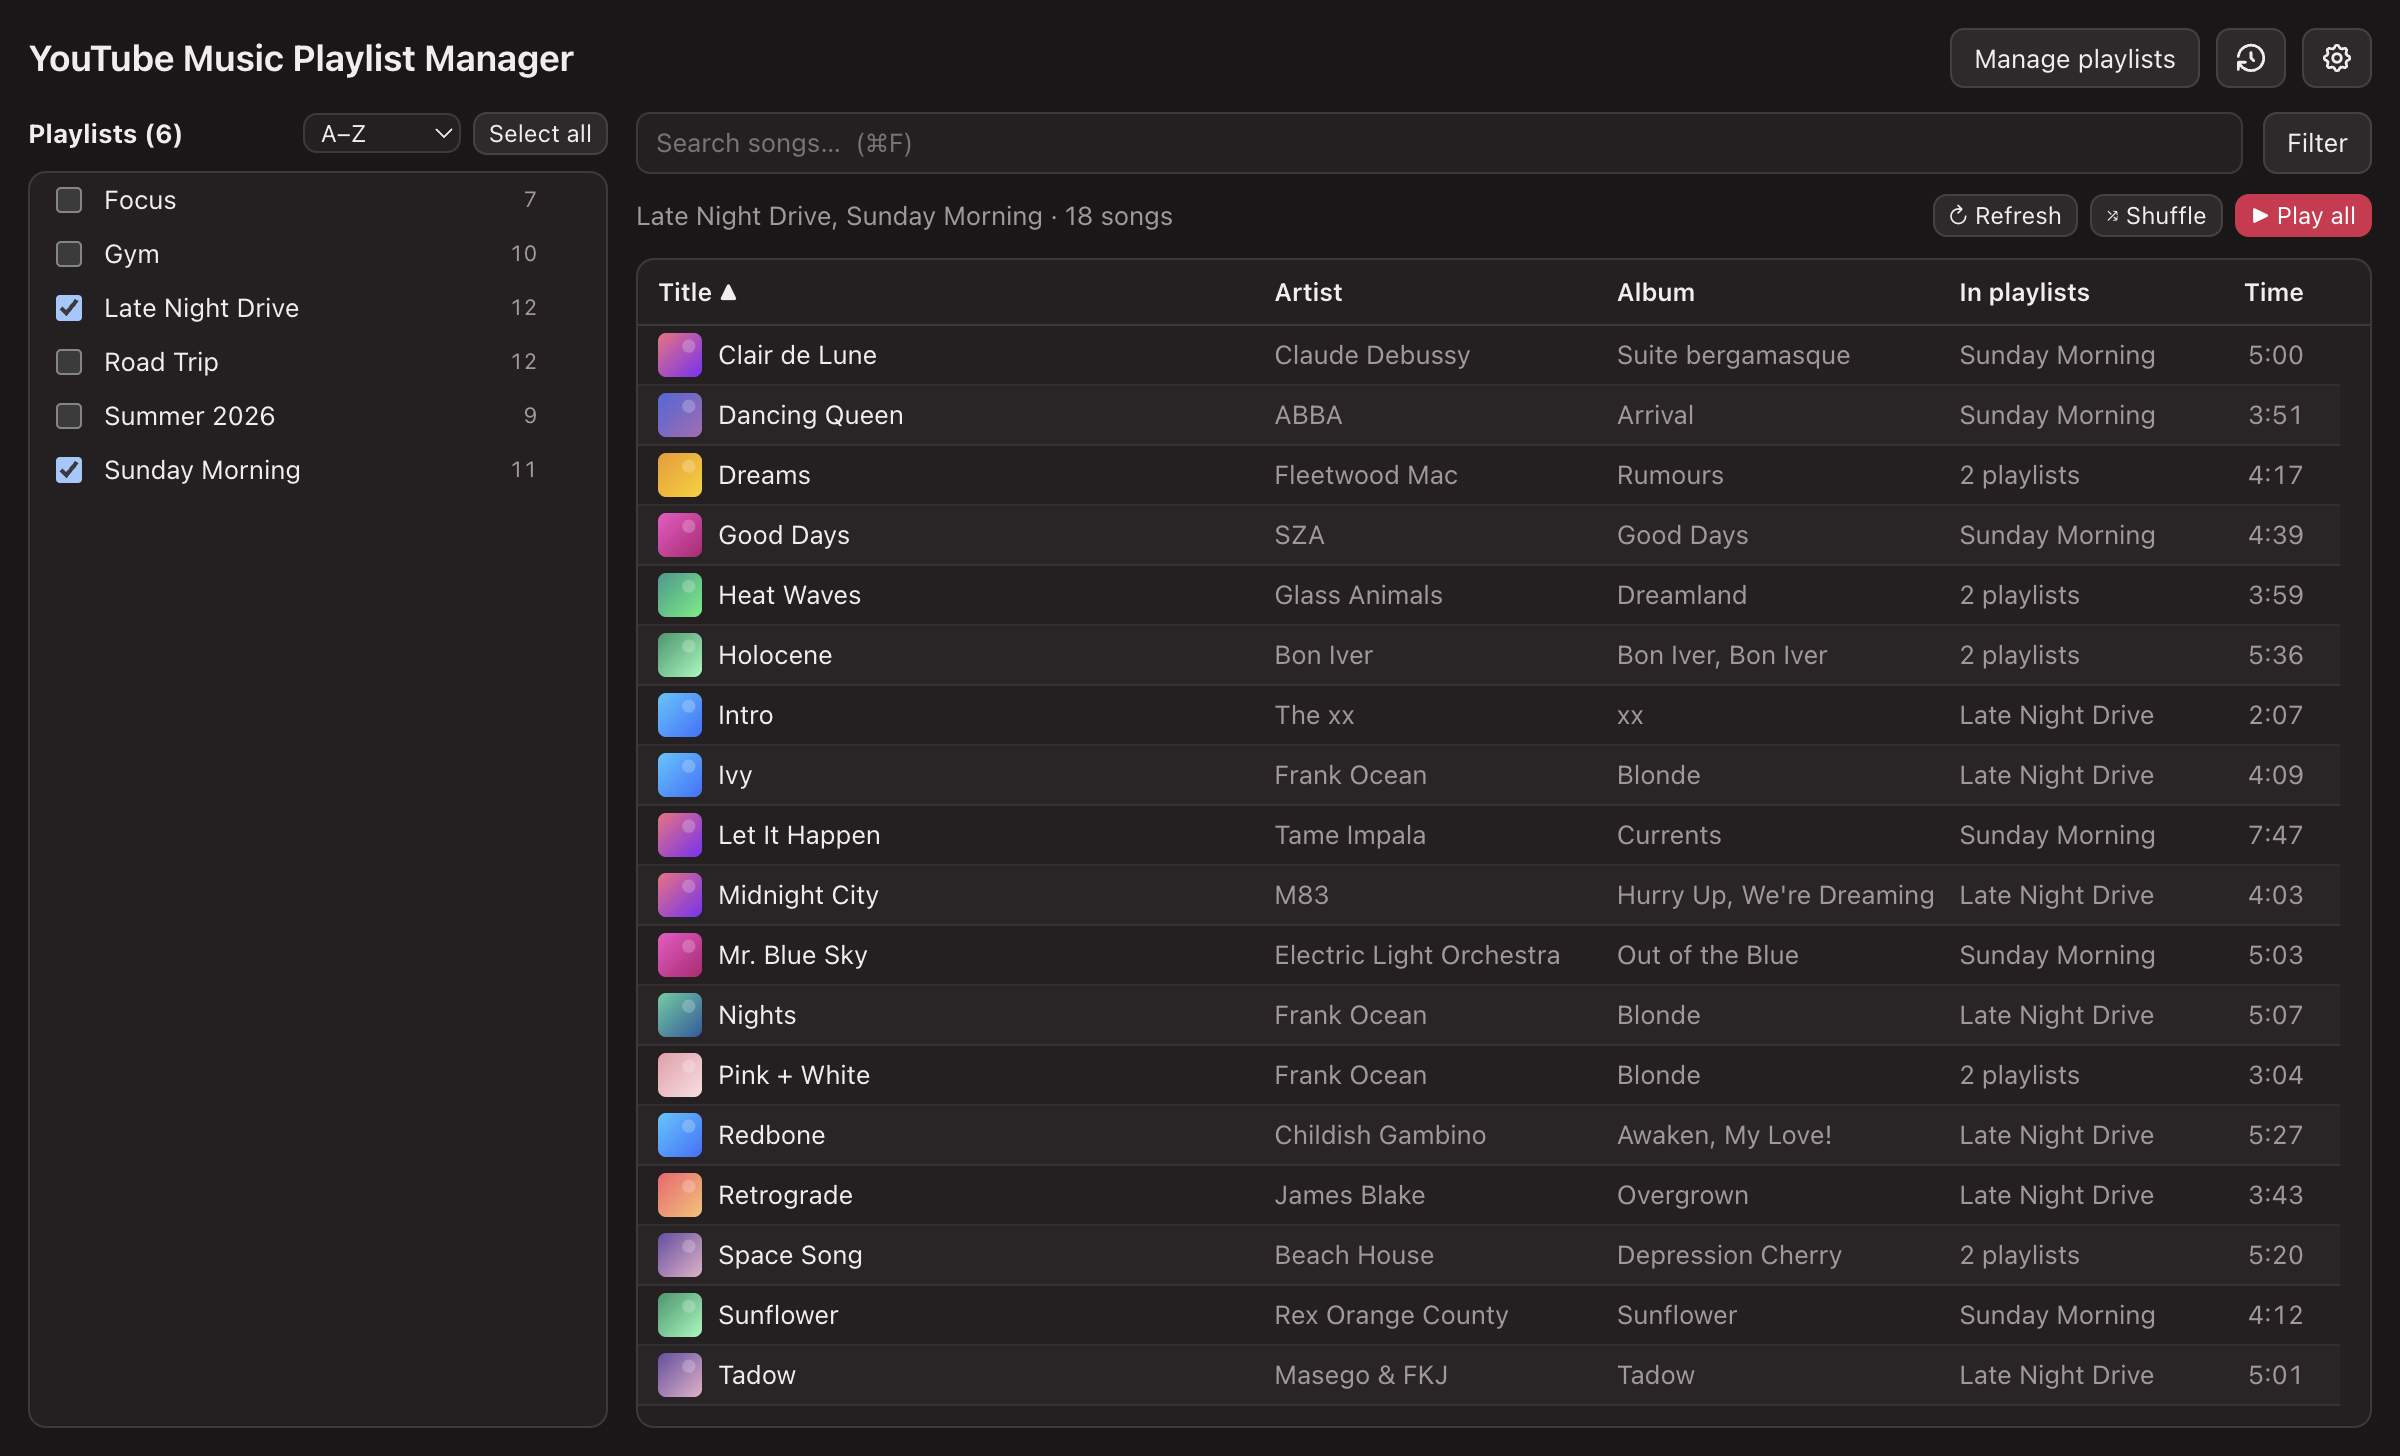
Task: Sort by the In playlists column header
Action: coord(2024,292)
